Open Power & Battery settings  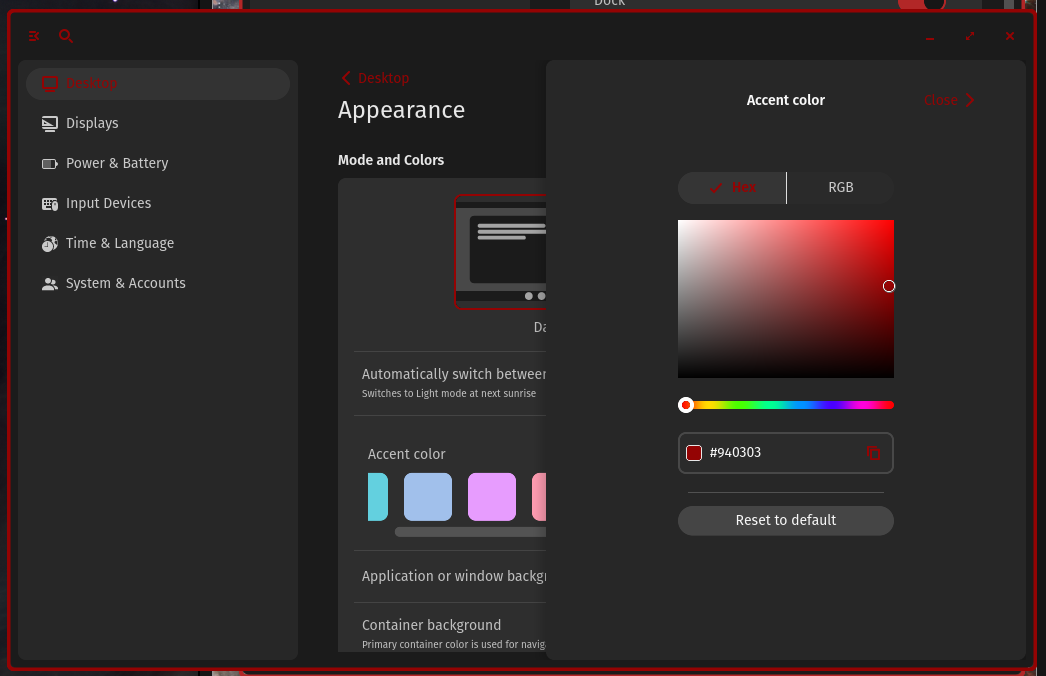[x=158, y=163]
